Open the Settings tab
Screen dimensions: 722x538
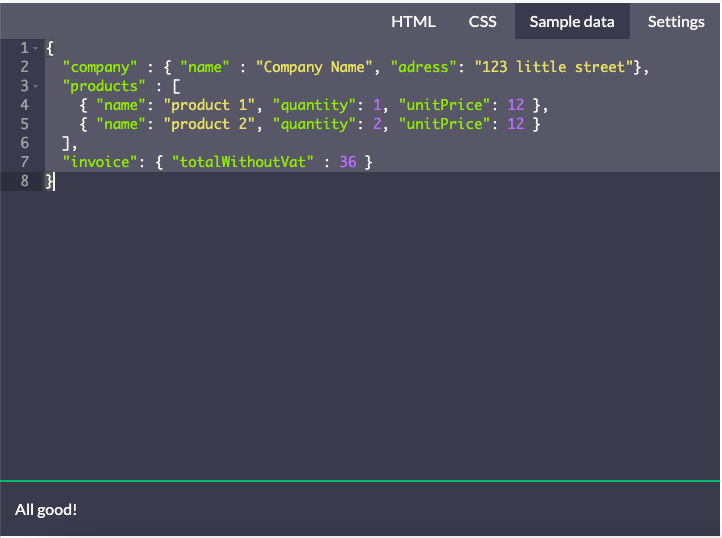coord(675,22)
